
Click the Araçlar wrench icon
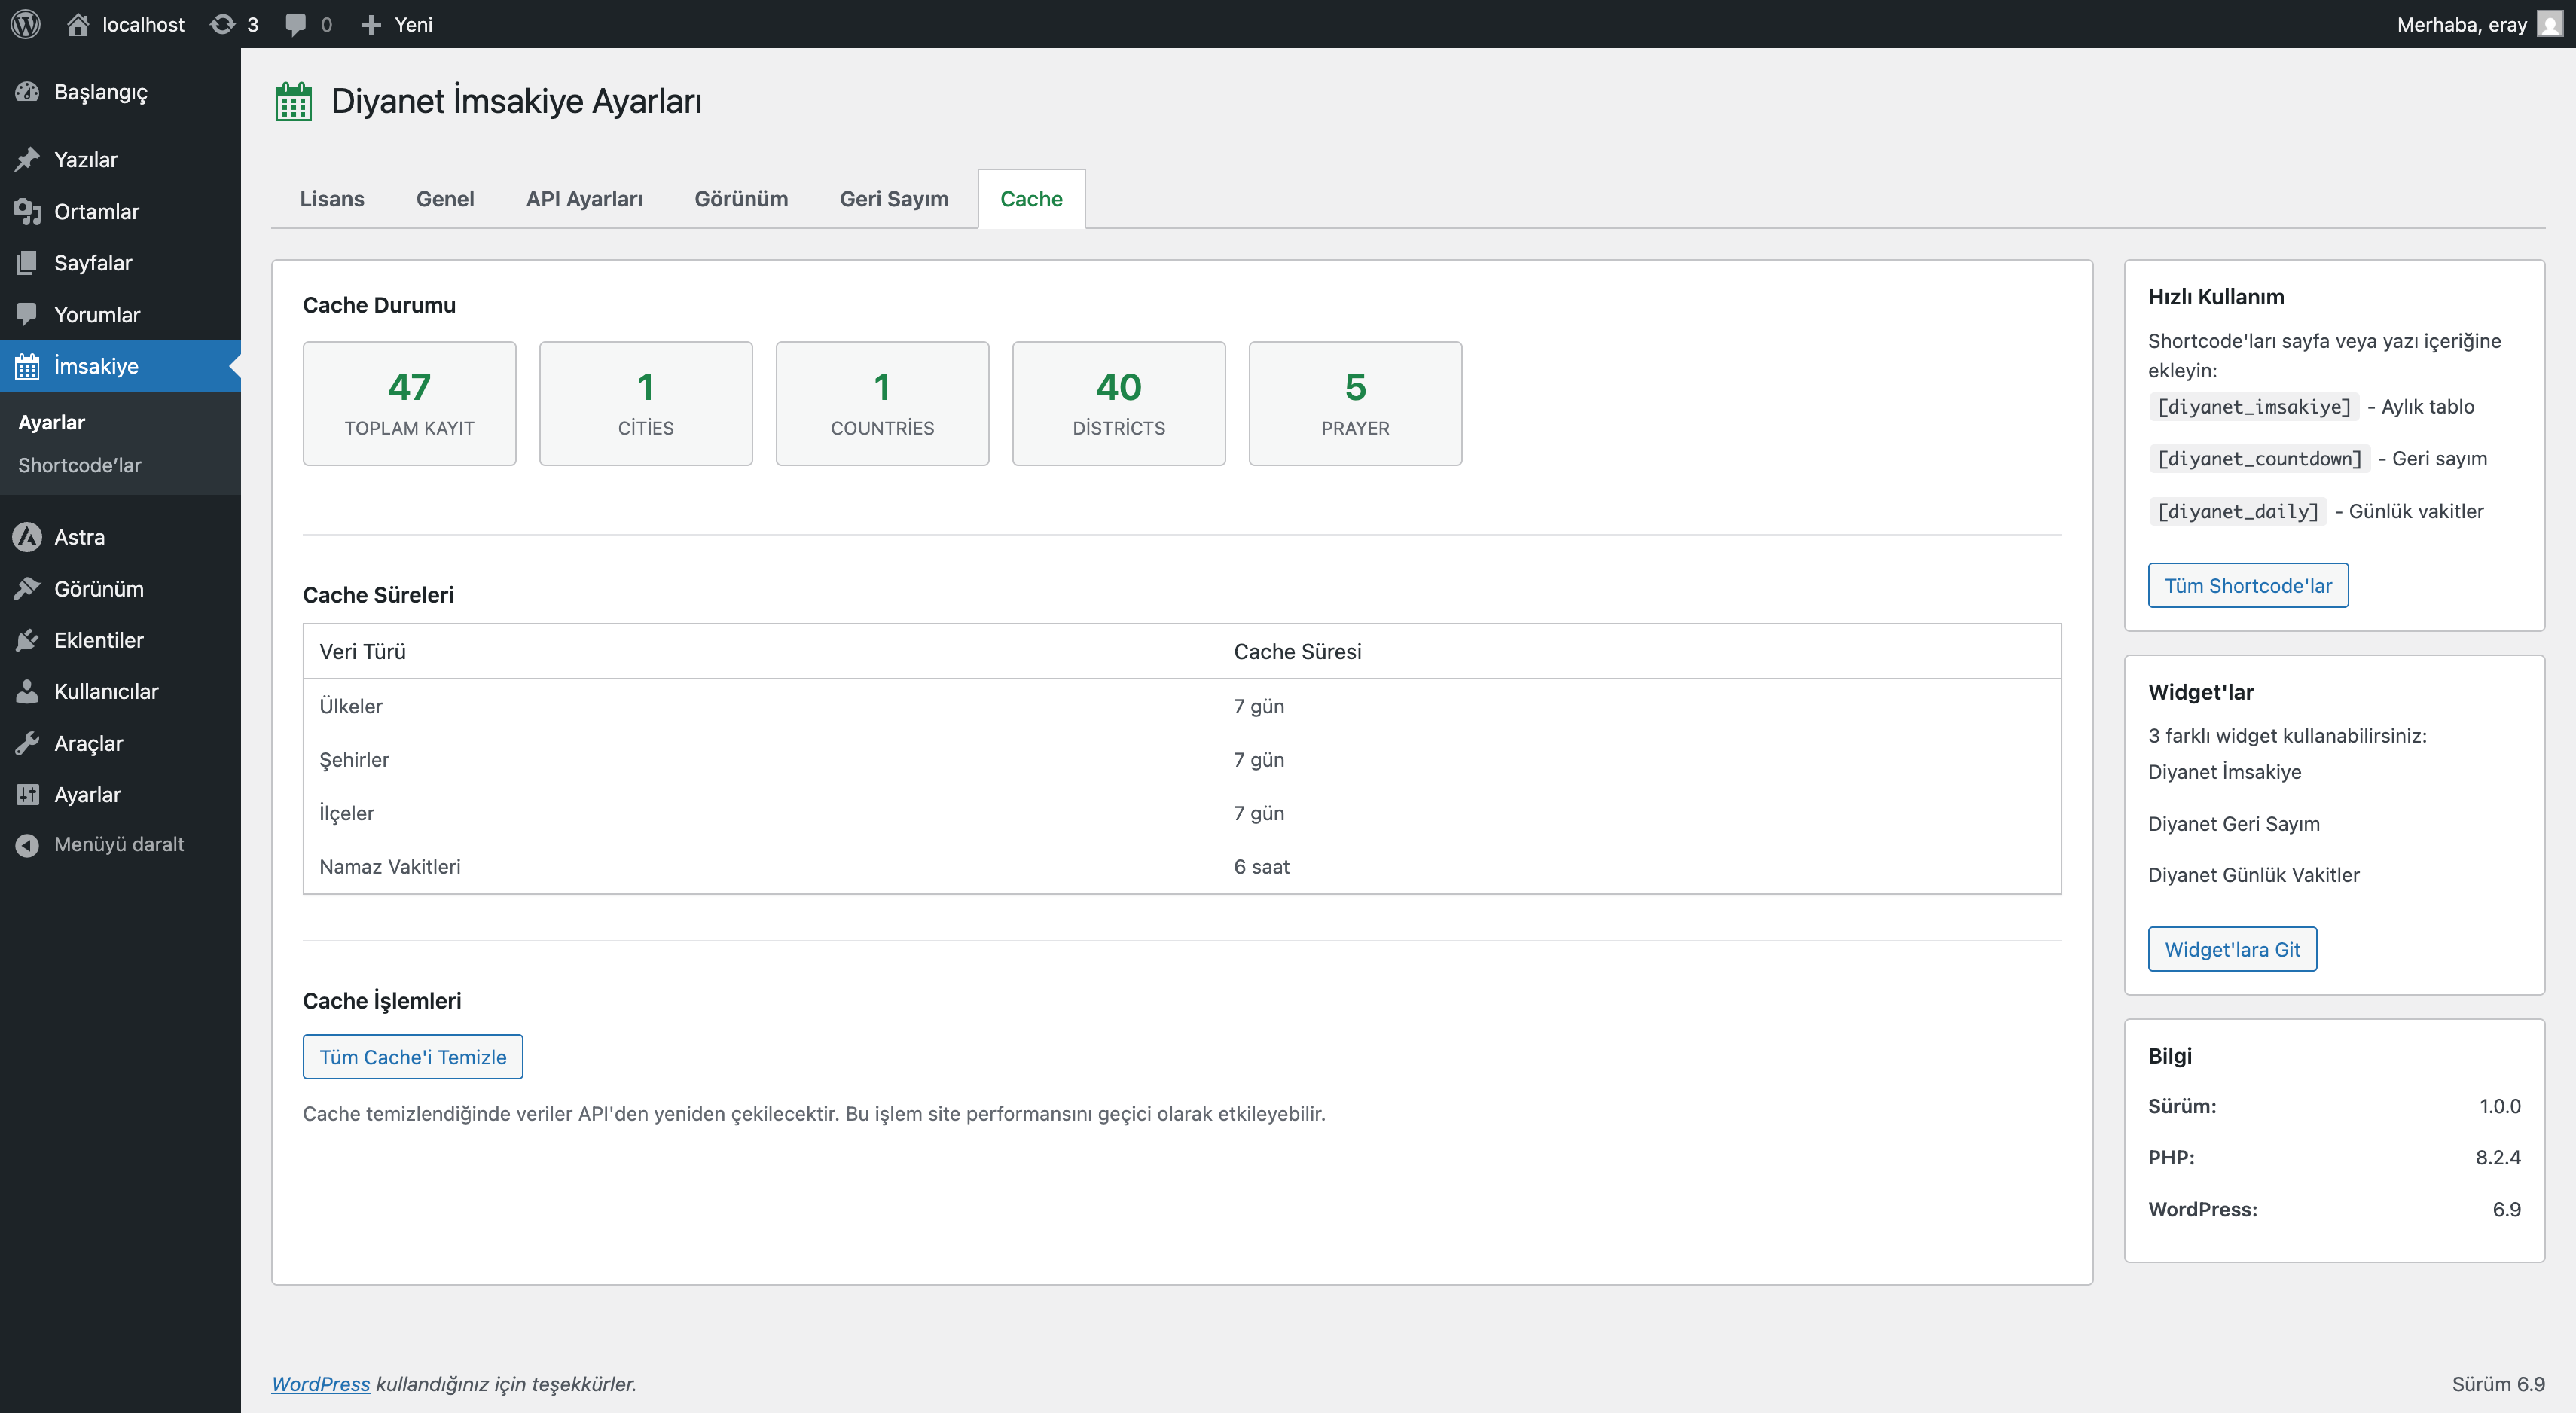pos(27,743)
